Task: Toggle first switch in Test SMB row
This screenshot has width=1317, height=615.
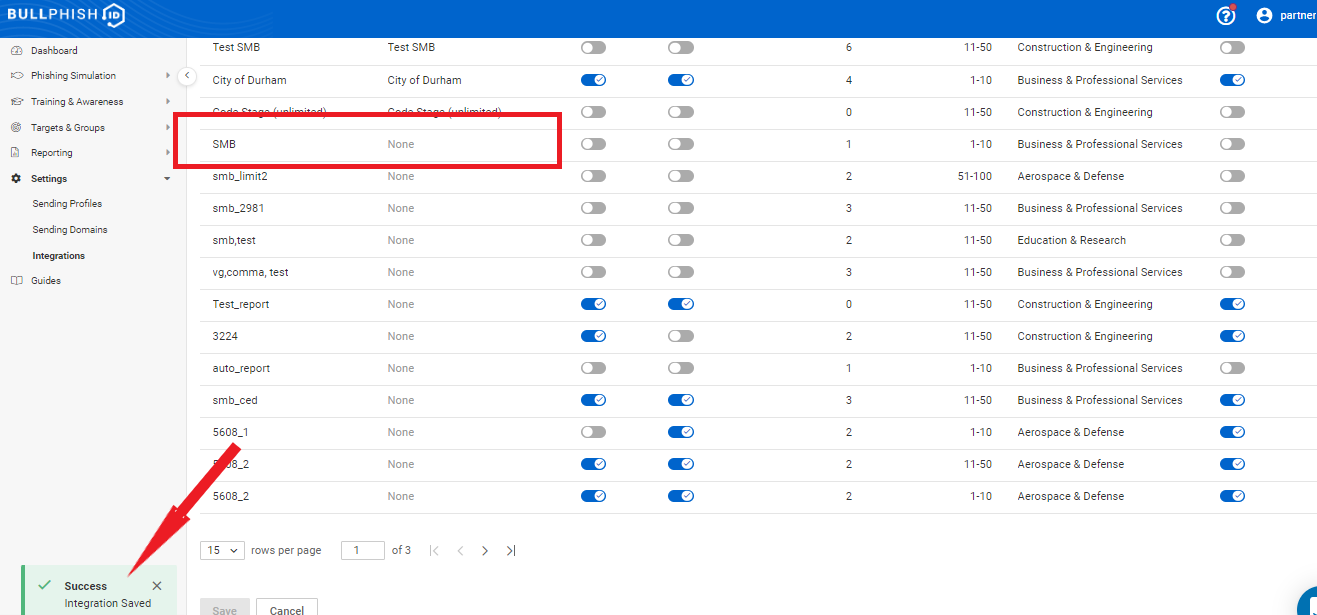Action: 593,47
